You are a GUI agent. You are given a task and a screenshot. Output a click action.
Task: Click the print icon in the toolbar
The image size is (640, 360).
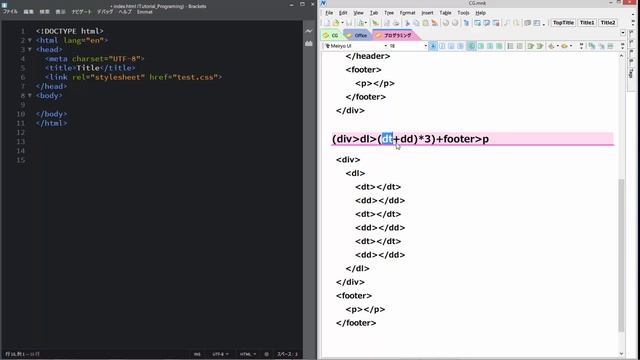coord(396,23)
